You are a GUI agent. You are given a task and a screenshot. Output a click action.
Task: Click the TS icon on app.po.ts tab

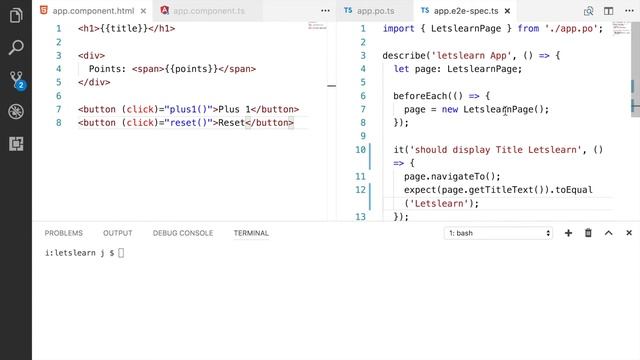[x=348, y=11]
